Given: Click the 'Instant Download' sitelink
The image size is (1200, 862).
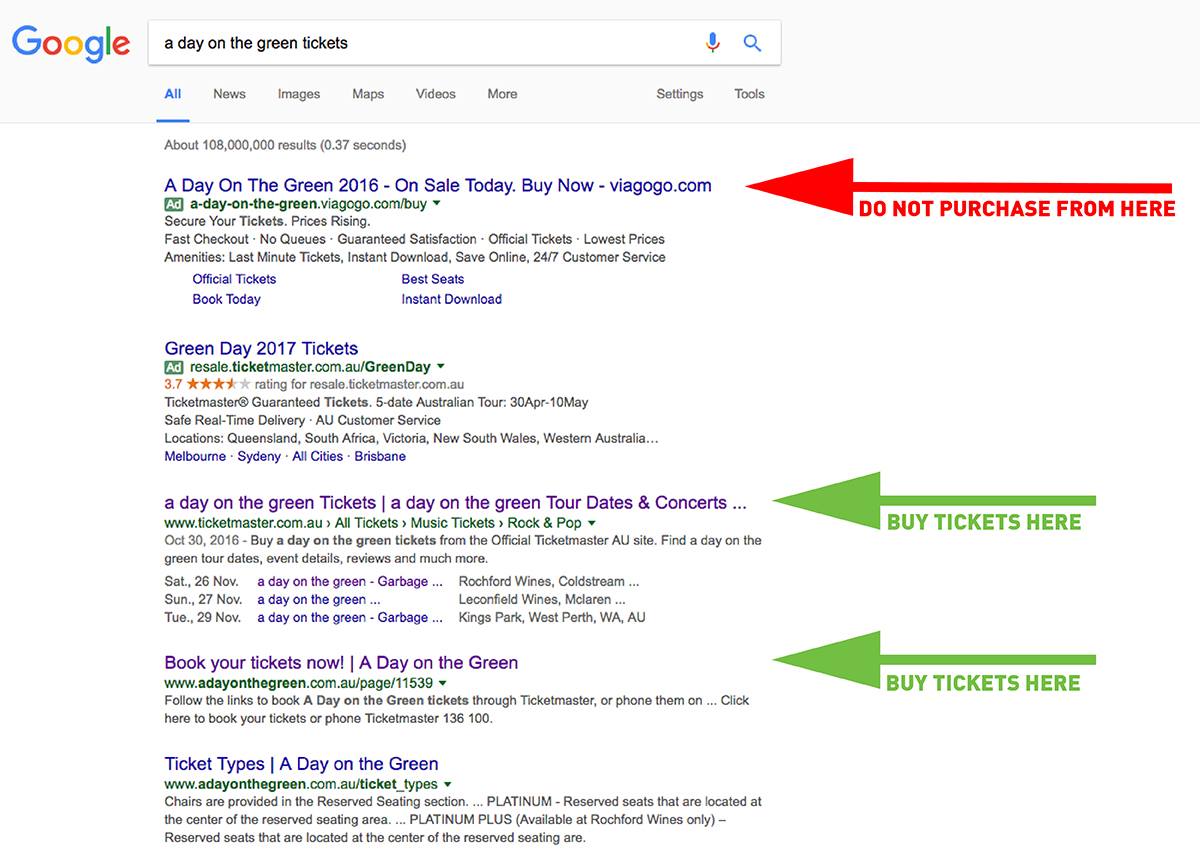Looking at the screenshot, I should click(x=452, y=299).
